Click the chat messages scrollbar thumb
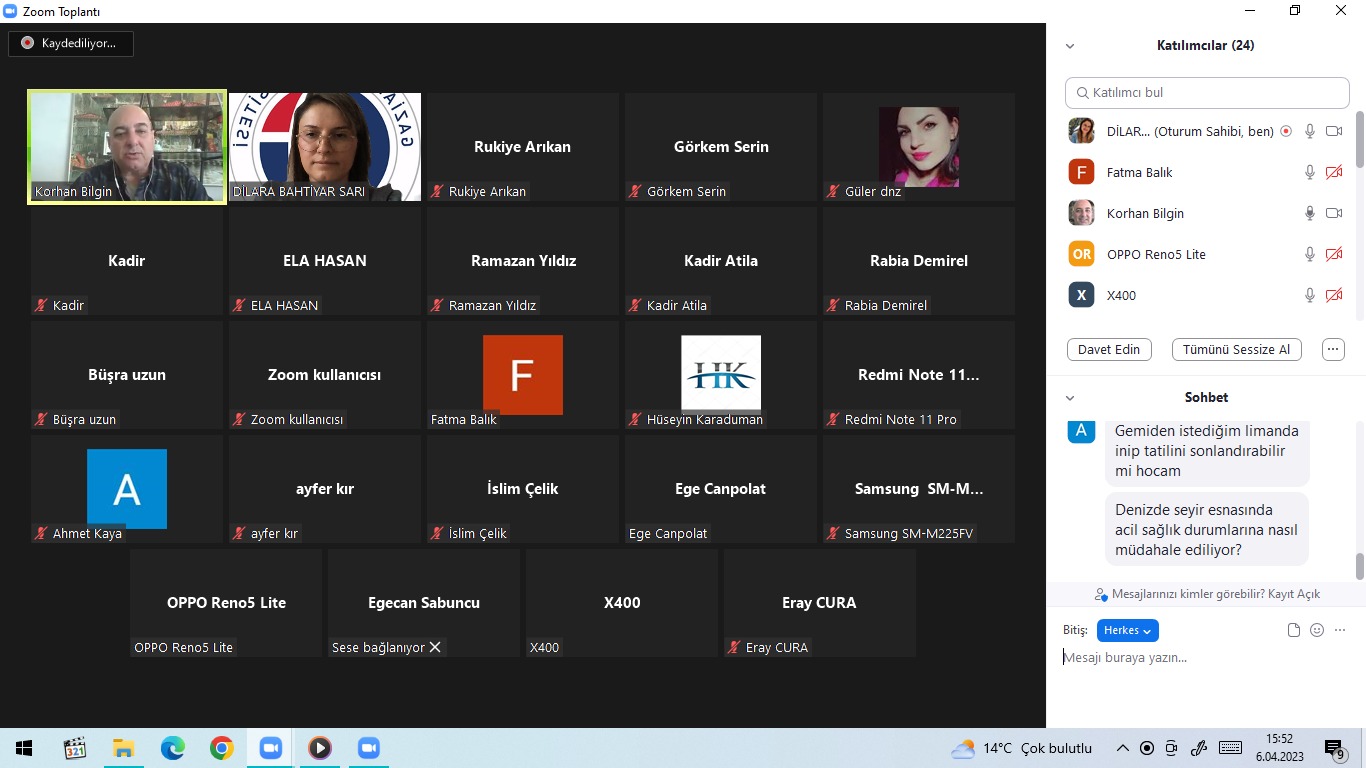This screenshot has width=1366, height=768. [1359, 566]
